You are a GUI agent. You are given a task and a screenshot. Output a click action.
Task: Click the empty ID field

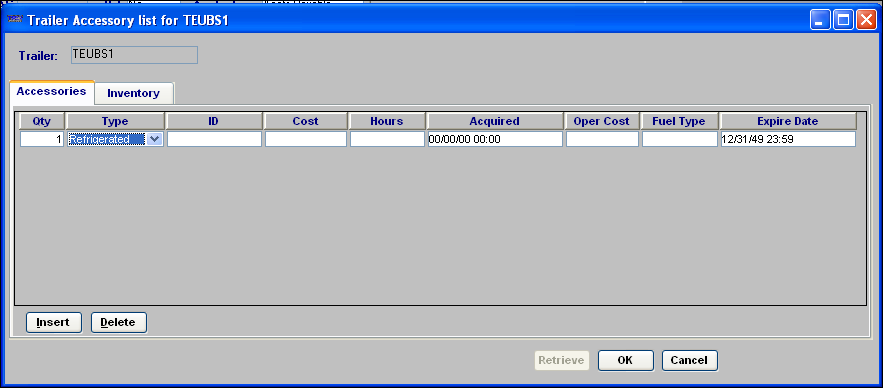click(x=214, y=139)
